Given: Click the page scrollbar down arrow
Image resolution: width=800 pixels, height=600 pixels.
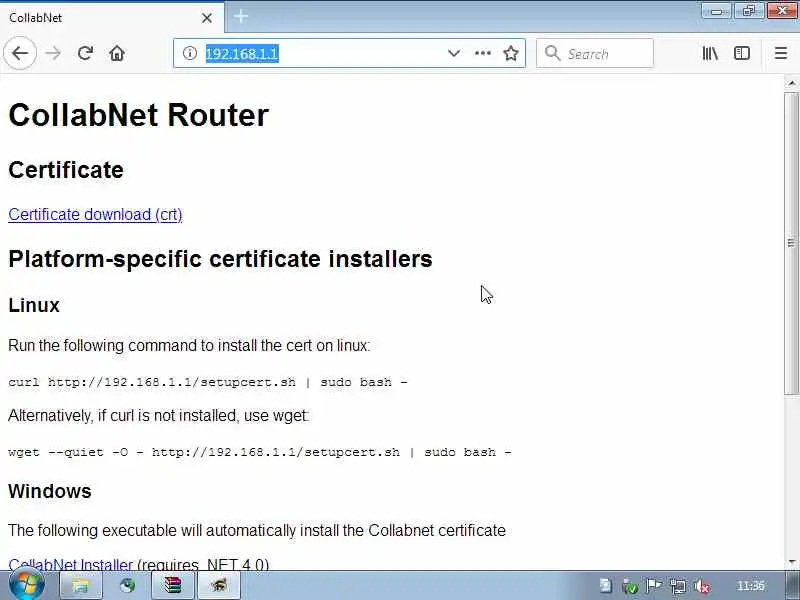Looking at the screenshot, I should click(791, 562).
